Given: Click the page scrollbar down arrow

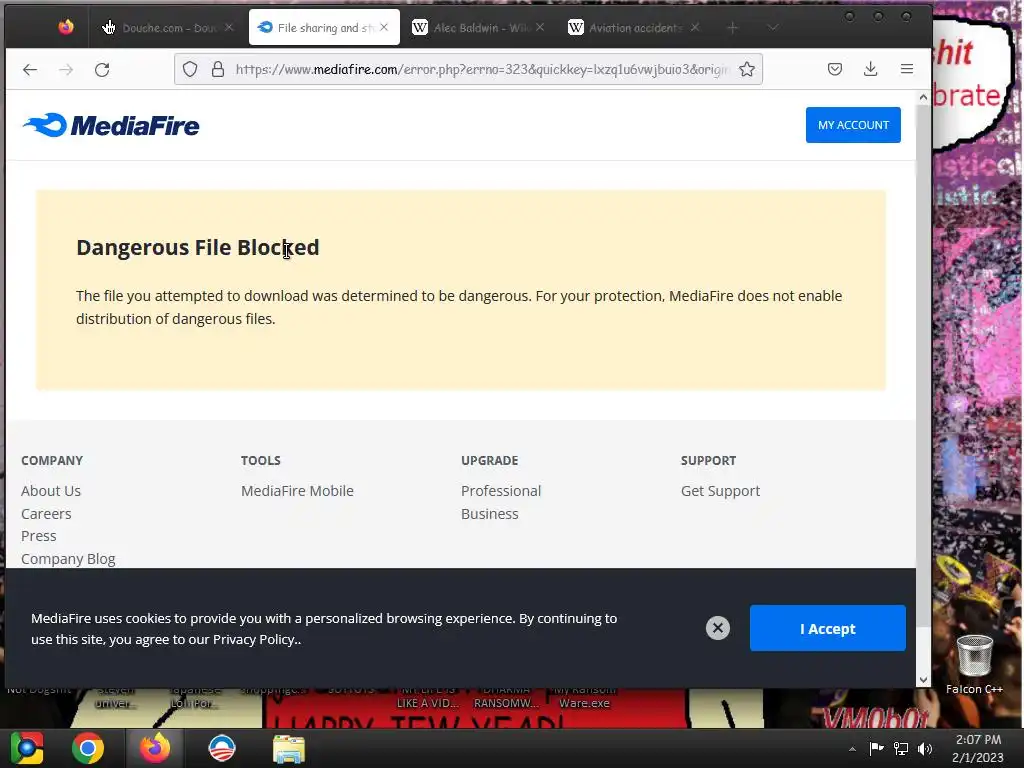Looking at the screenshot, I should pos(923,680).
